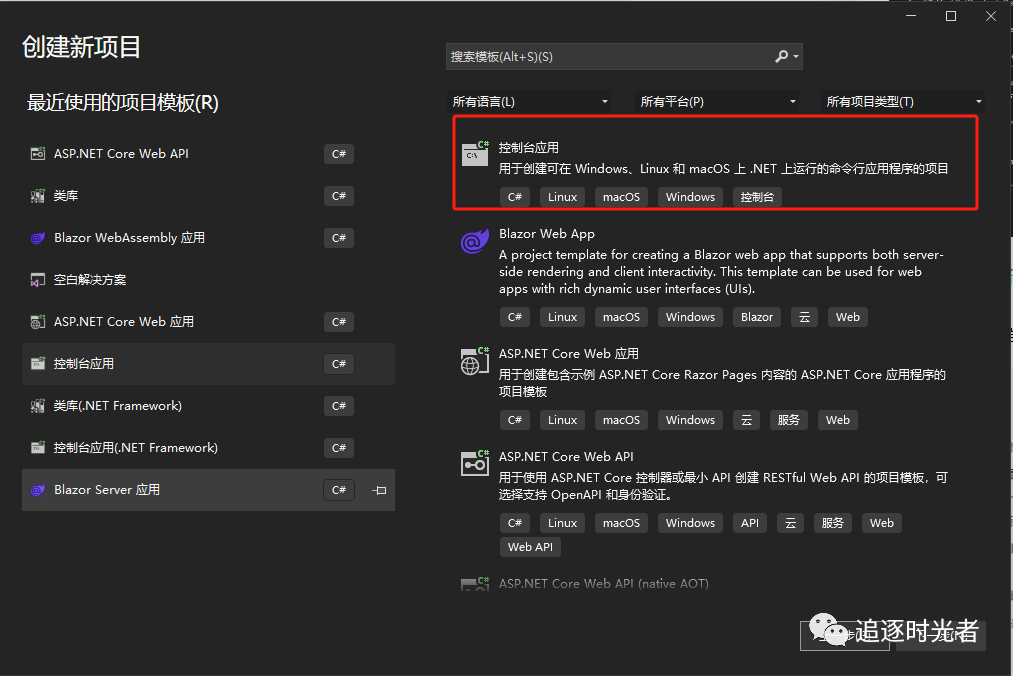This screenshot has height=676, width=1013.
Task: Choose the Blazor Web App template title
Action: 547,234
